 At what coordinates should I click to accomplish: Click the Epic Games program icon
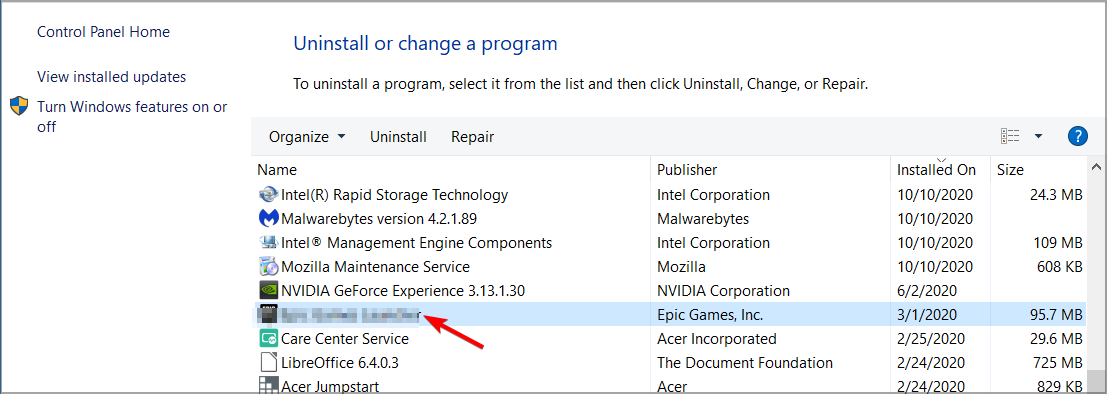point(268,314)
